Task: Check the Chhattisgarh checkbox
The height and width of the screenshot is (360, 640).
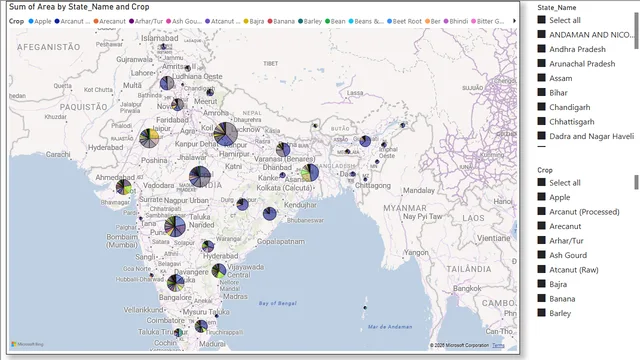Action: pos(542,121)
